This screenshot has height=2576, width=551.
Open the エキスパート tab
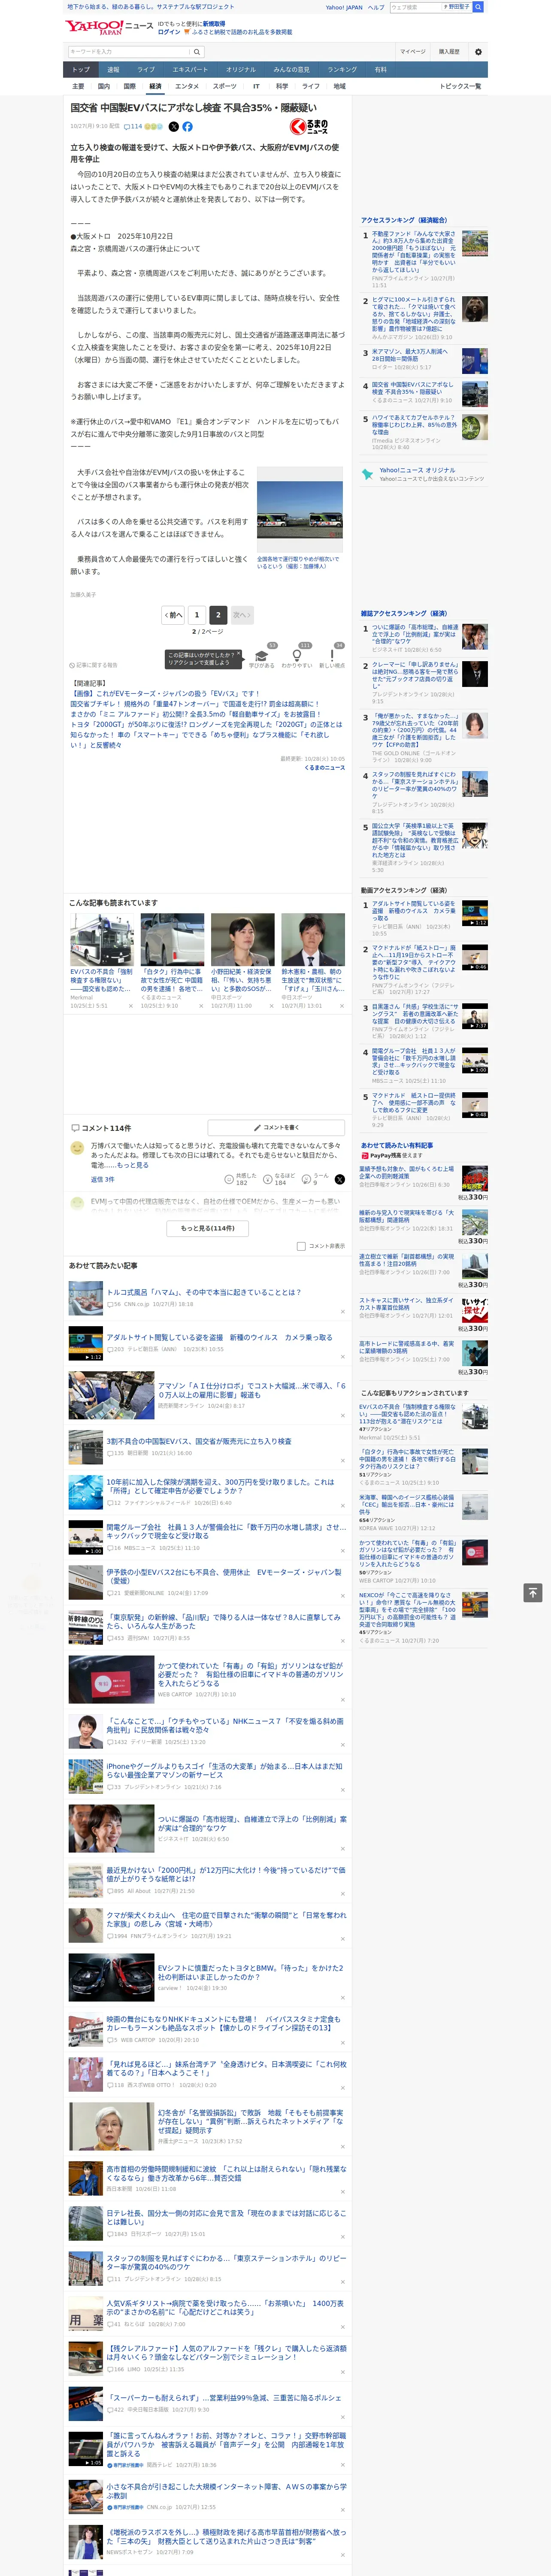pyautogui.click(x=190, y=70)
